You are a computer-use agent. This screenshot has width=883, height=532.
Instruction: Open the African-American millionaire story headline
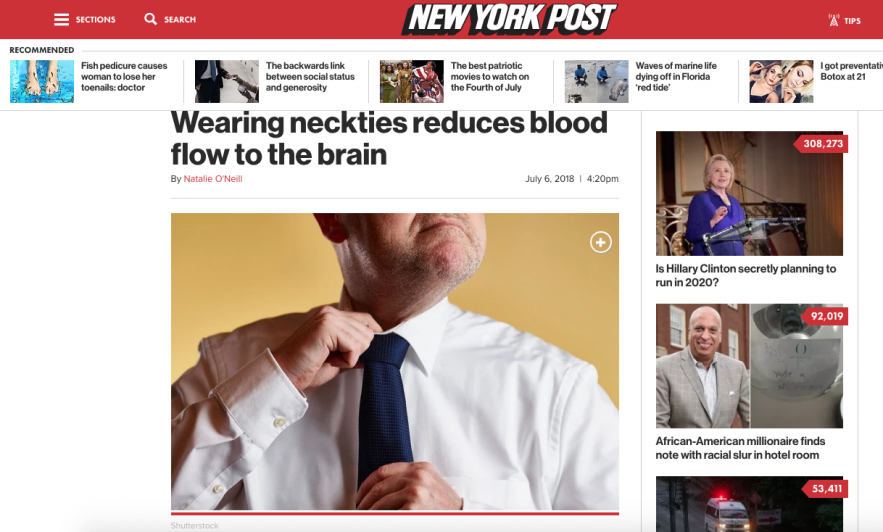point(740,448)
